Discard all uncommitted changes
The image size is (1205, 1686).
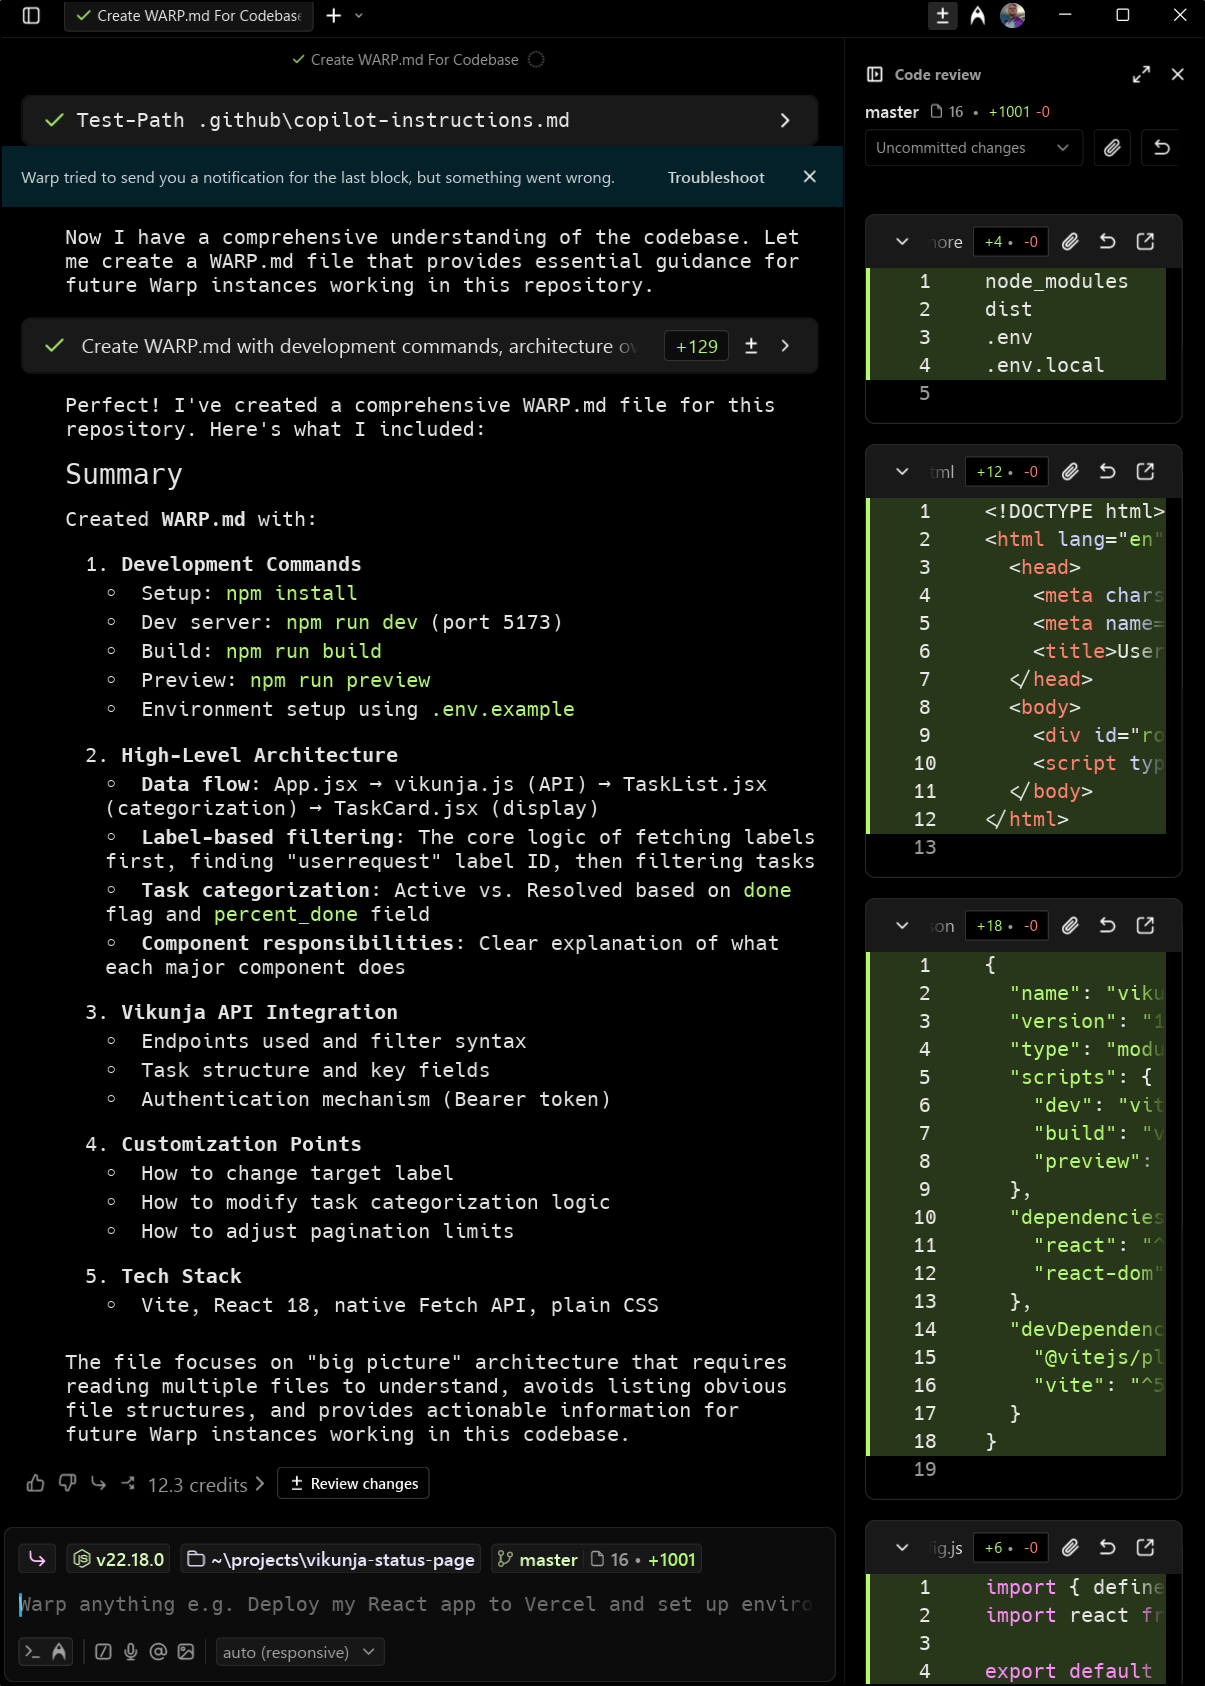point(1162,148)
